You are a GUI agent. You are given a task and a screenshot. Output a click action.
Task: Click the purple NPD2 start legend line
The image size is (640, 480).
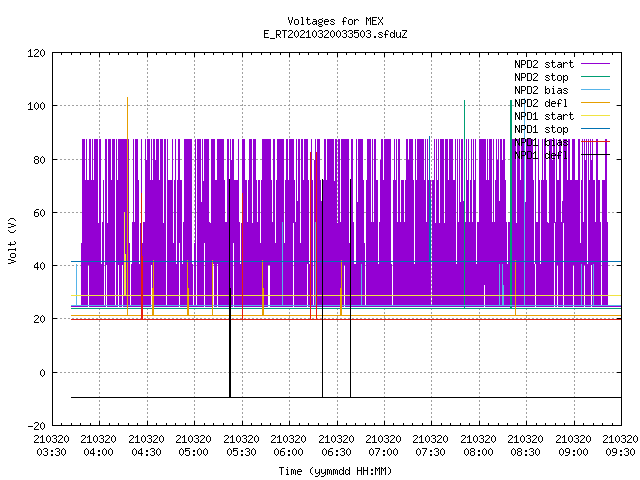[x=595, y=64]
